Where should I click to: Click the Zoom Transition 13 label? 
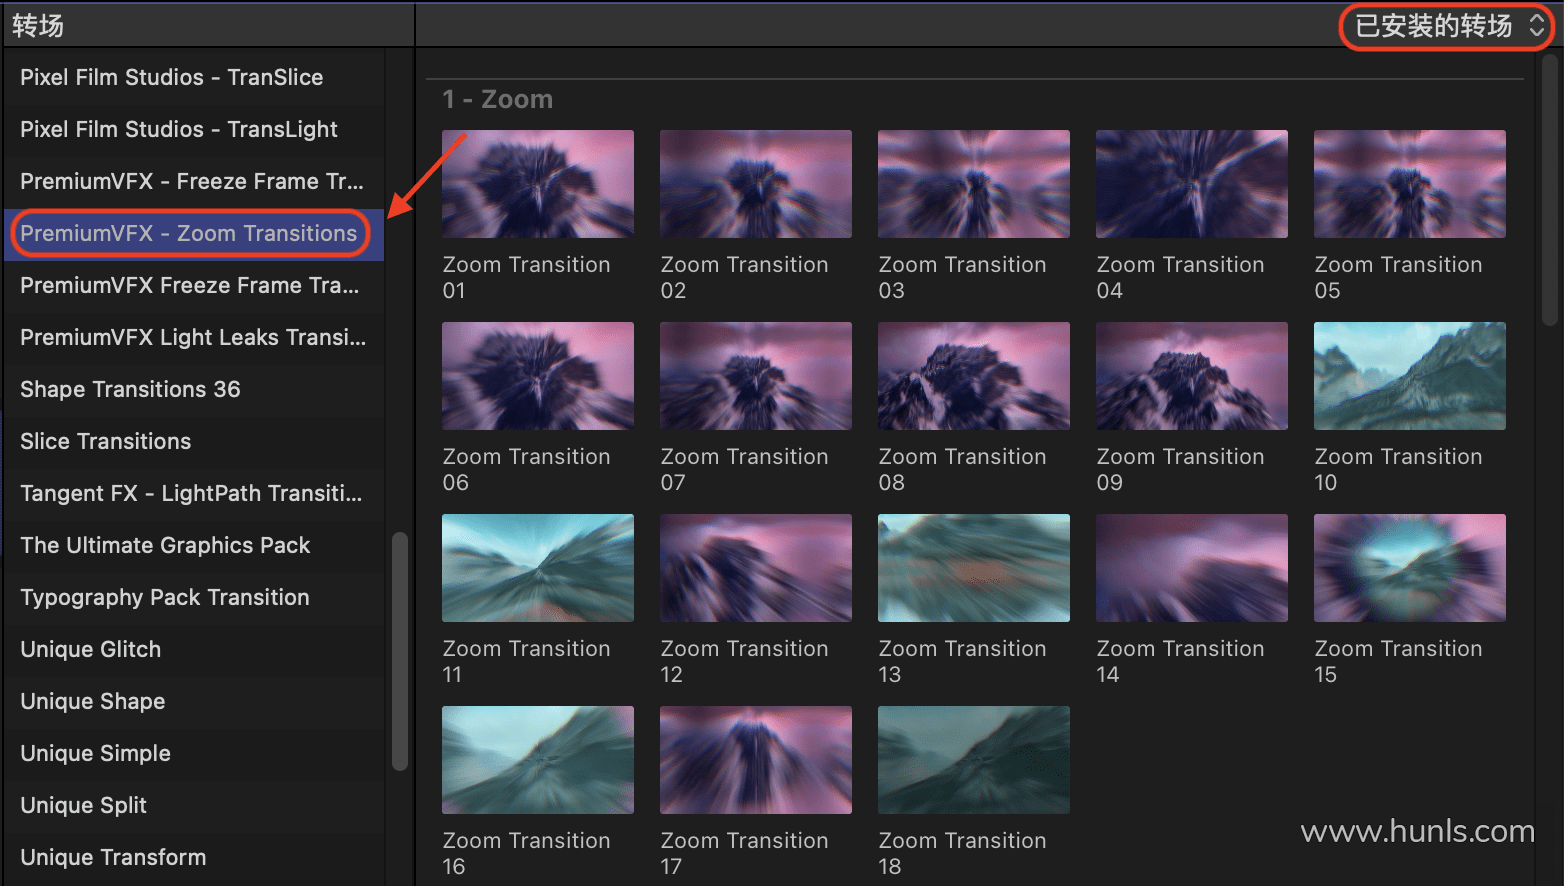click(962, 662)
